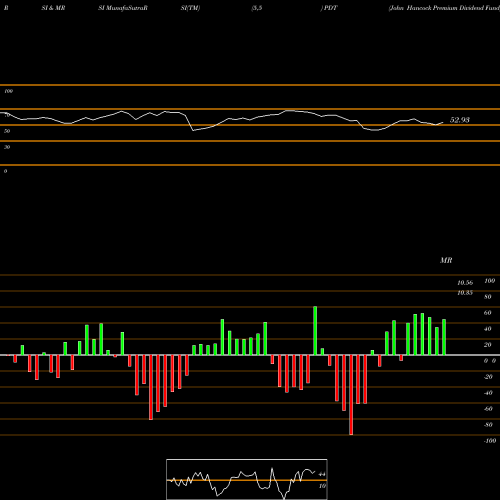500x500 pixels.
Task: Click the 'SI & MR' header text
Action: pos(53,8)
